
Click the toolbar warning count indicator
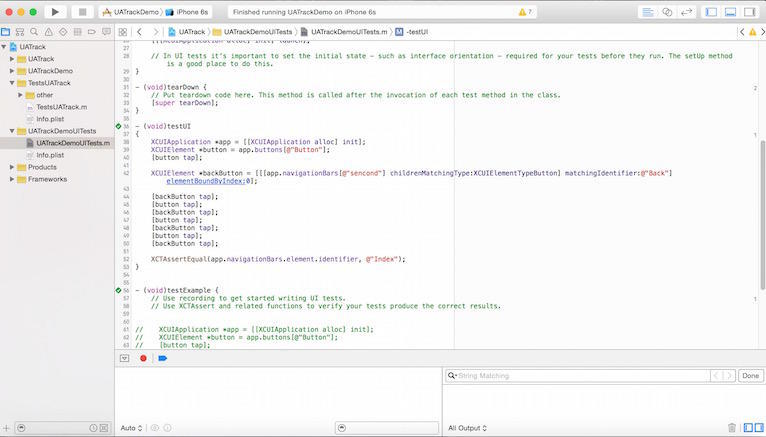pyautogui.click(x=525, y=12)
